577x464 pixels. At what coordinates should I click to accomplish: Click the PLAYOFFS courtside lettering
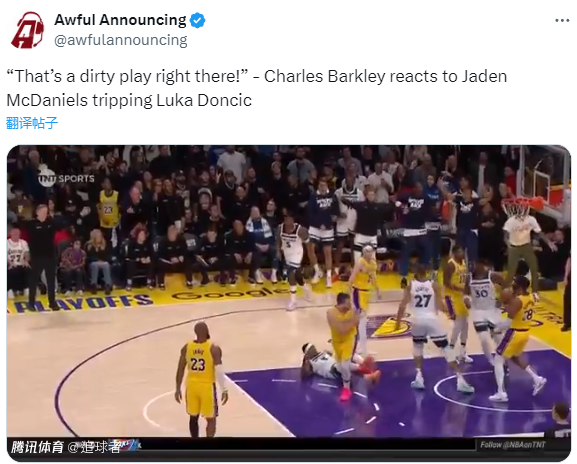[x=83, y=302]
